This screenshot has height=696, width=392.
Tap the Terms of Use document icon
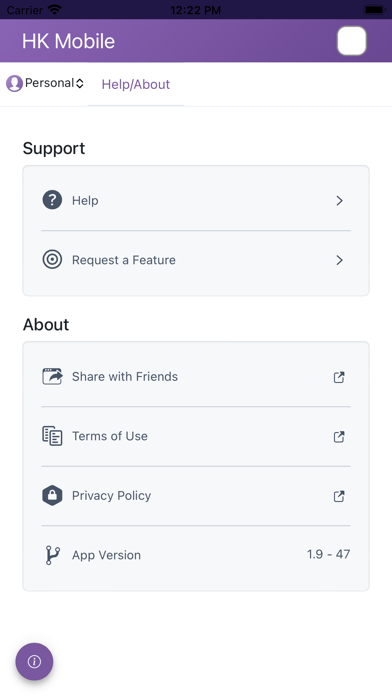(52, 436)
